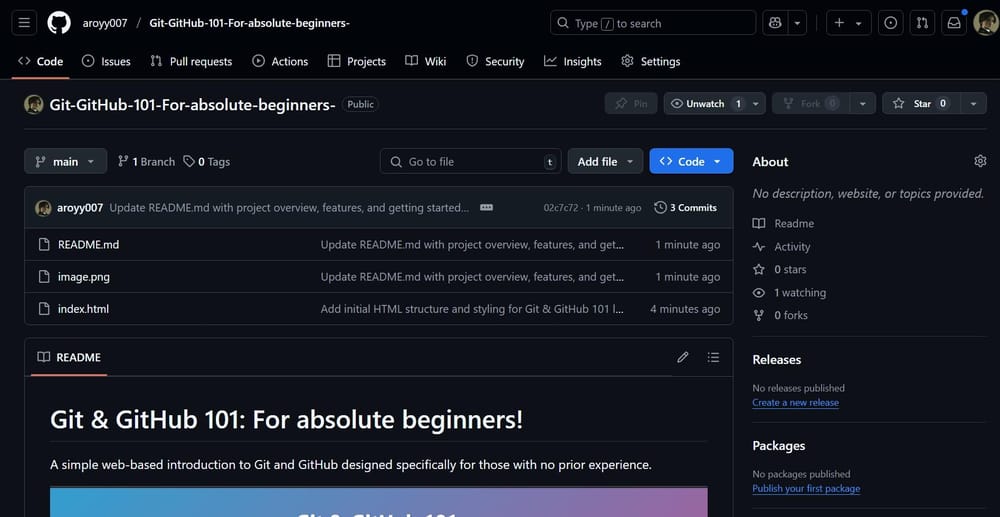
Task: Click the Fork button
Action: (x=810, y=103)
